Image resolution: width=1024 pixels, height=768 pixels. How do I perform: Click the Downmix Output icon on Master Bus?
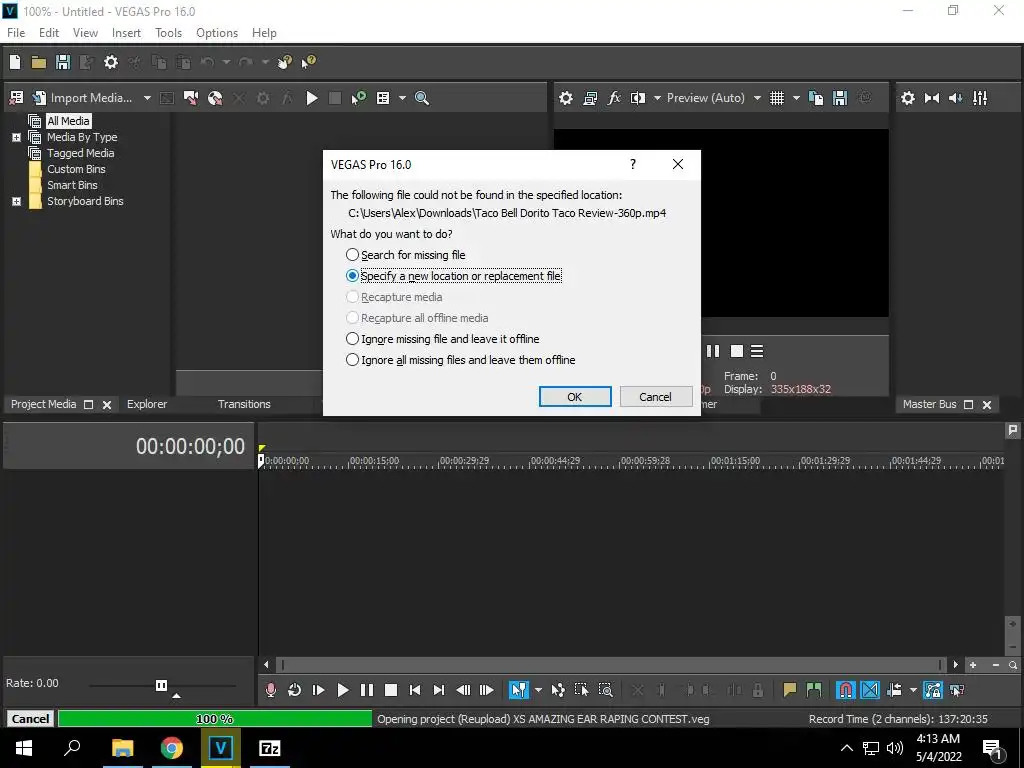coord(932,98)
